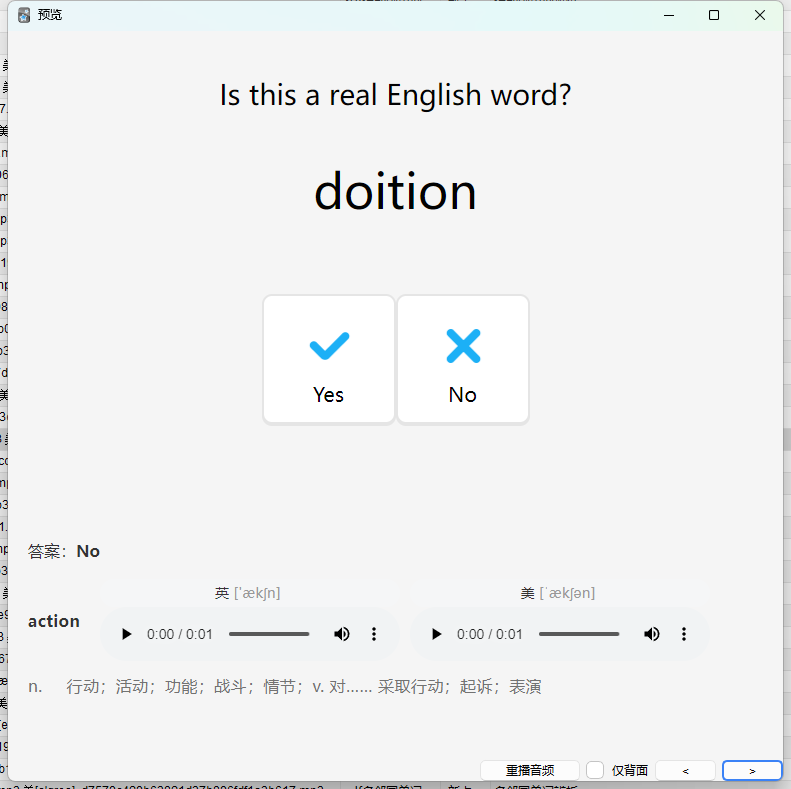The height and width of the screenshot is (789, 791).
Task: Play the British pronunciation audio
Action: (x=126, y=634)
